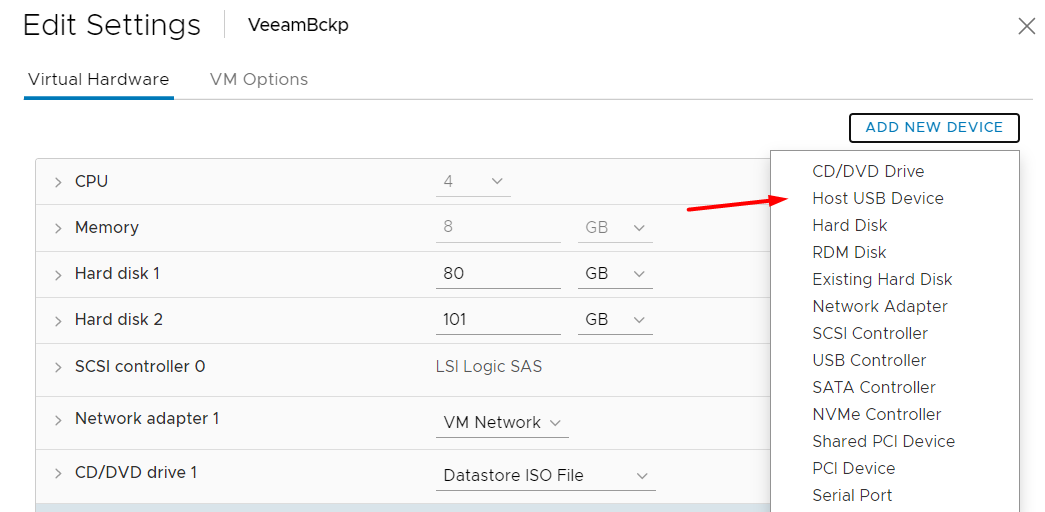
Task: Expand the CPU settings row
Action: pyautogui.click(x=58, y=182)
